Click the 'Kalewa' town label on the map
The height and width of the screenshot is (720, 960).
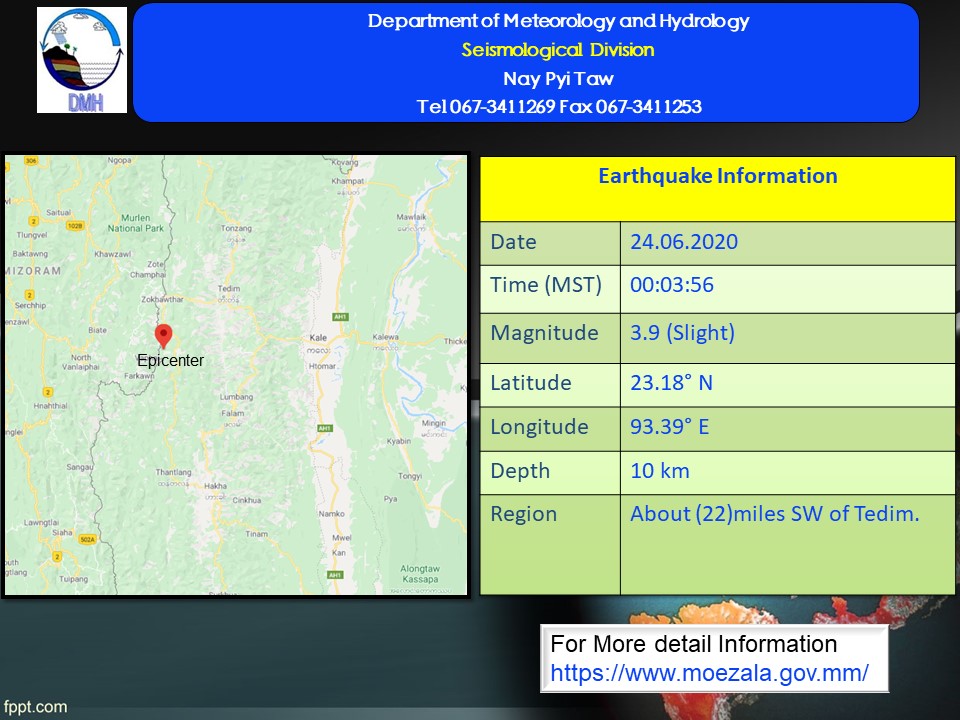tap(386, 337)
